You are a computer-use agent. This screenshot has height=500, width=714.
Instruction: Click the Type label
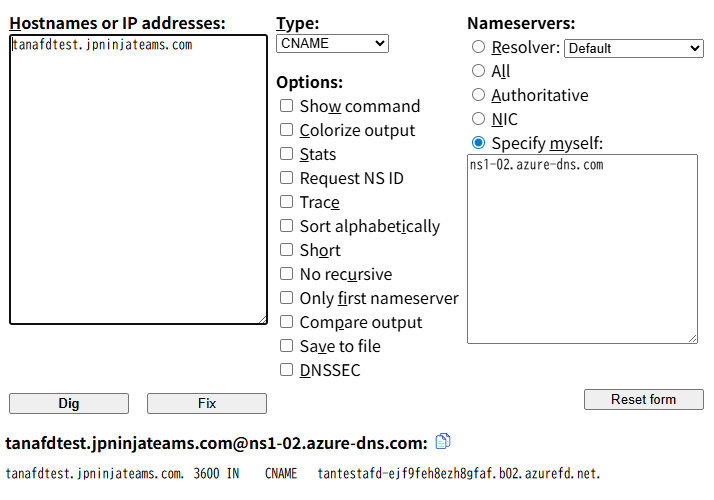[298, 23]
